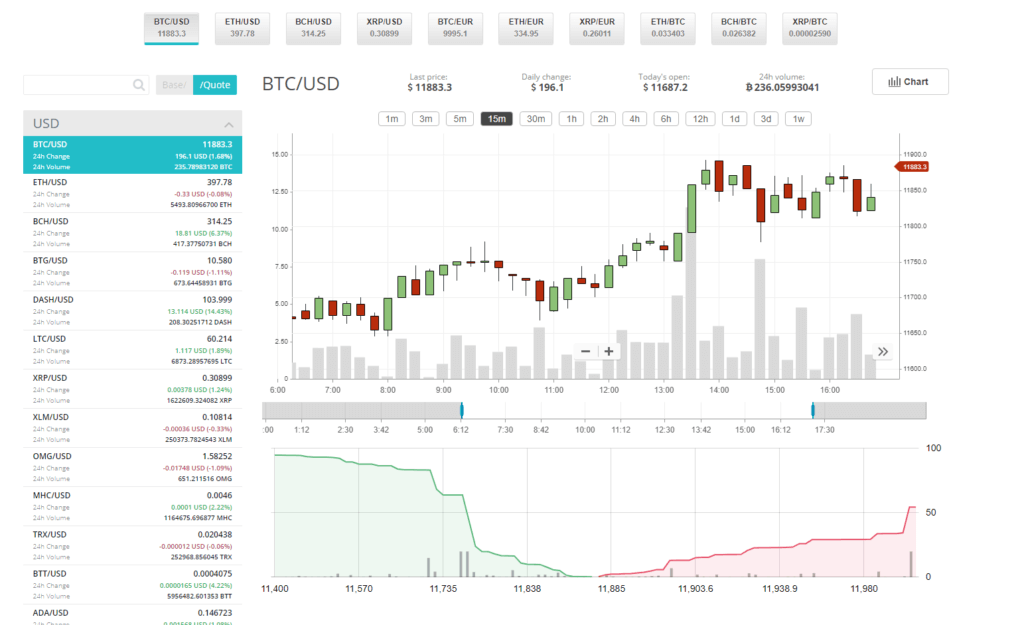Select BCH/USD row in market list

(133, 232)
